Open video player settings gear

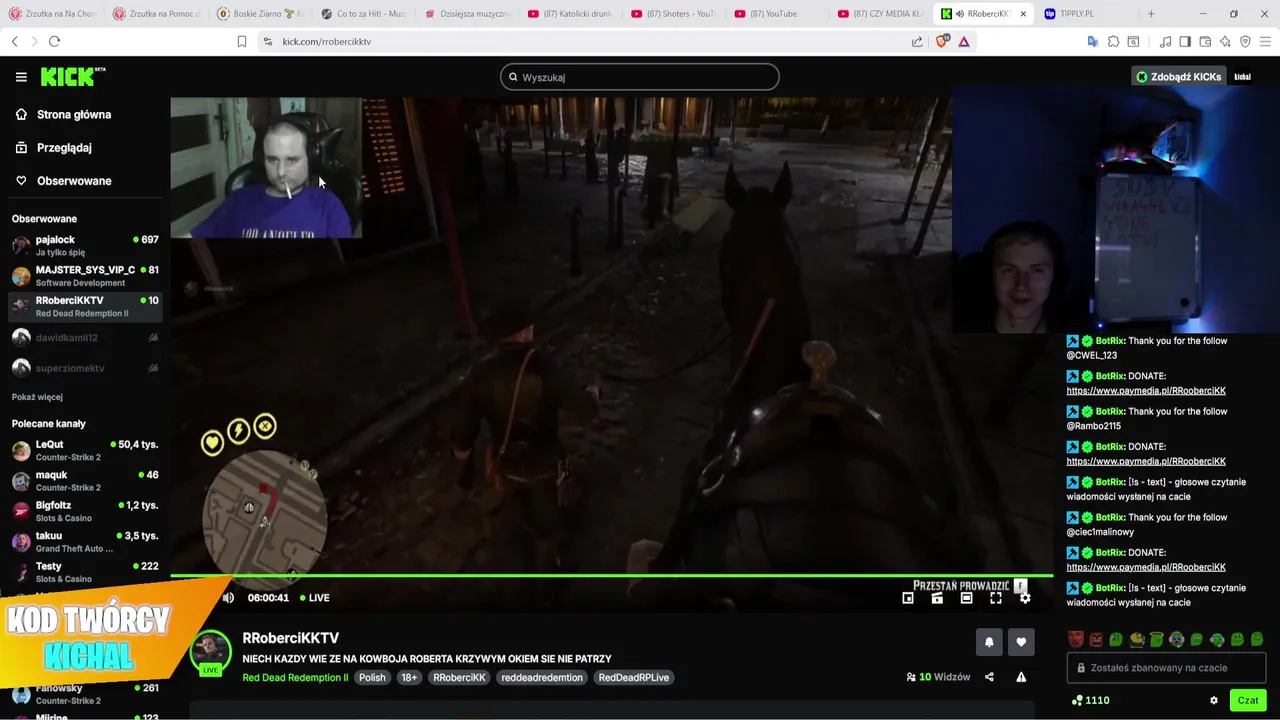[x=1025, y=598]
